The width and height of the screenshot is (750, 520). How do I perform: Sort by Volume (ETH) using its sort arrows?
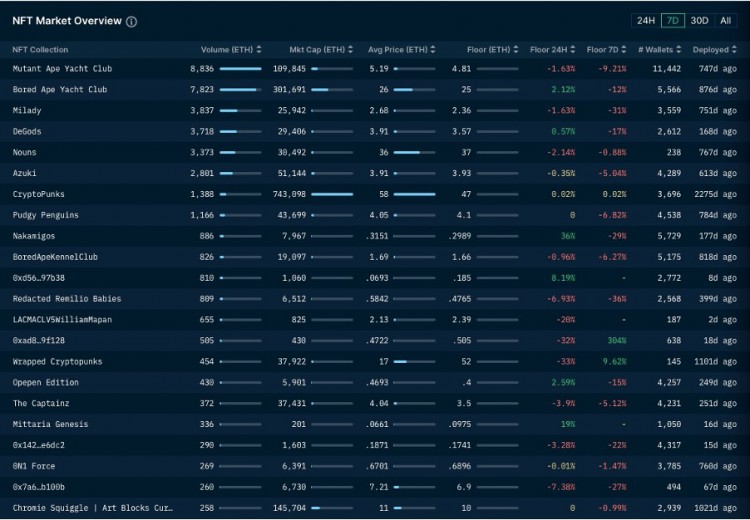coord(259,49)
